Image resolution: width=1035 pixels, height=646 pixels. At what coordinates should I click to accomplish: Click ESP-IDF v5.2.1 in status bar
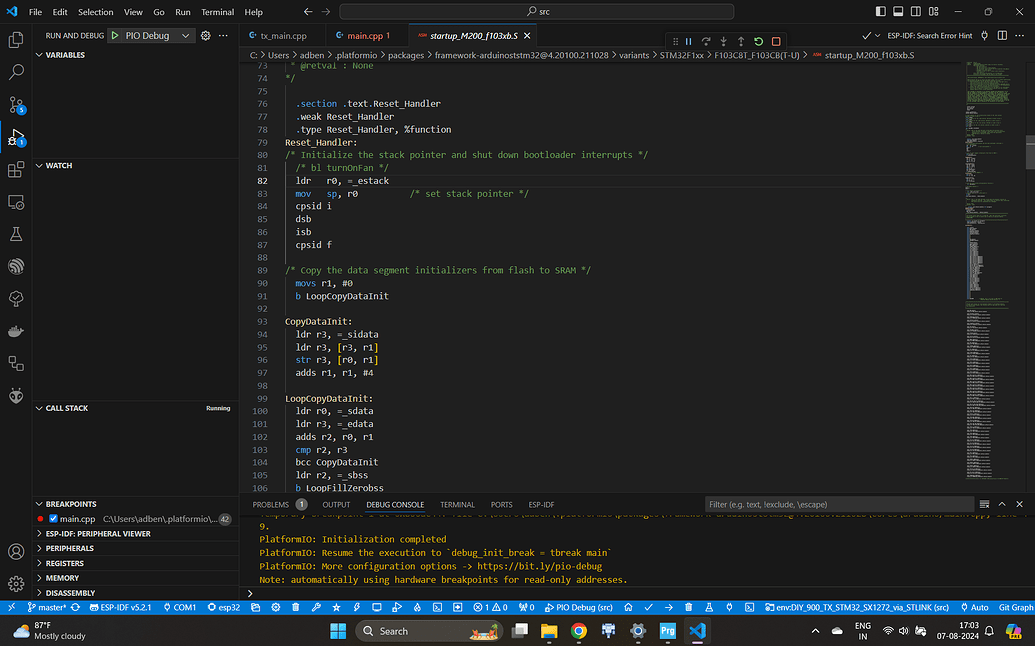(120, 607)
